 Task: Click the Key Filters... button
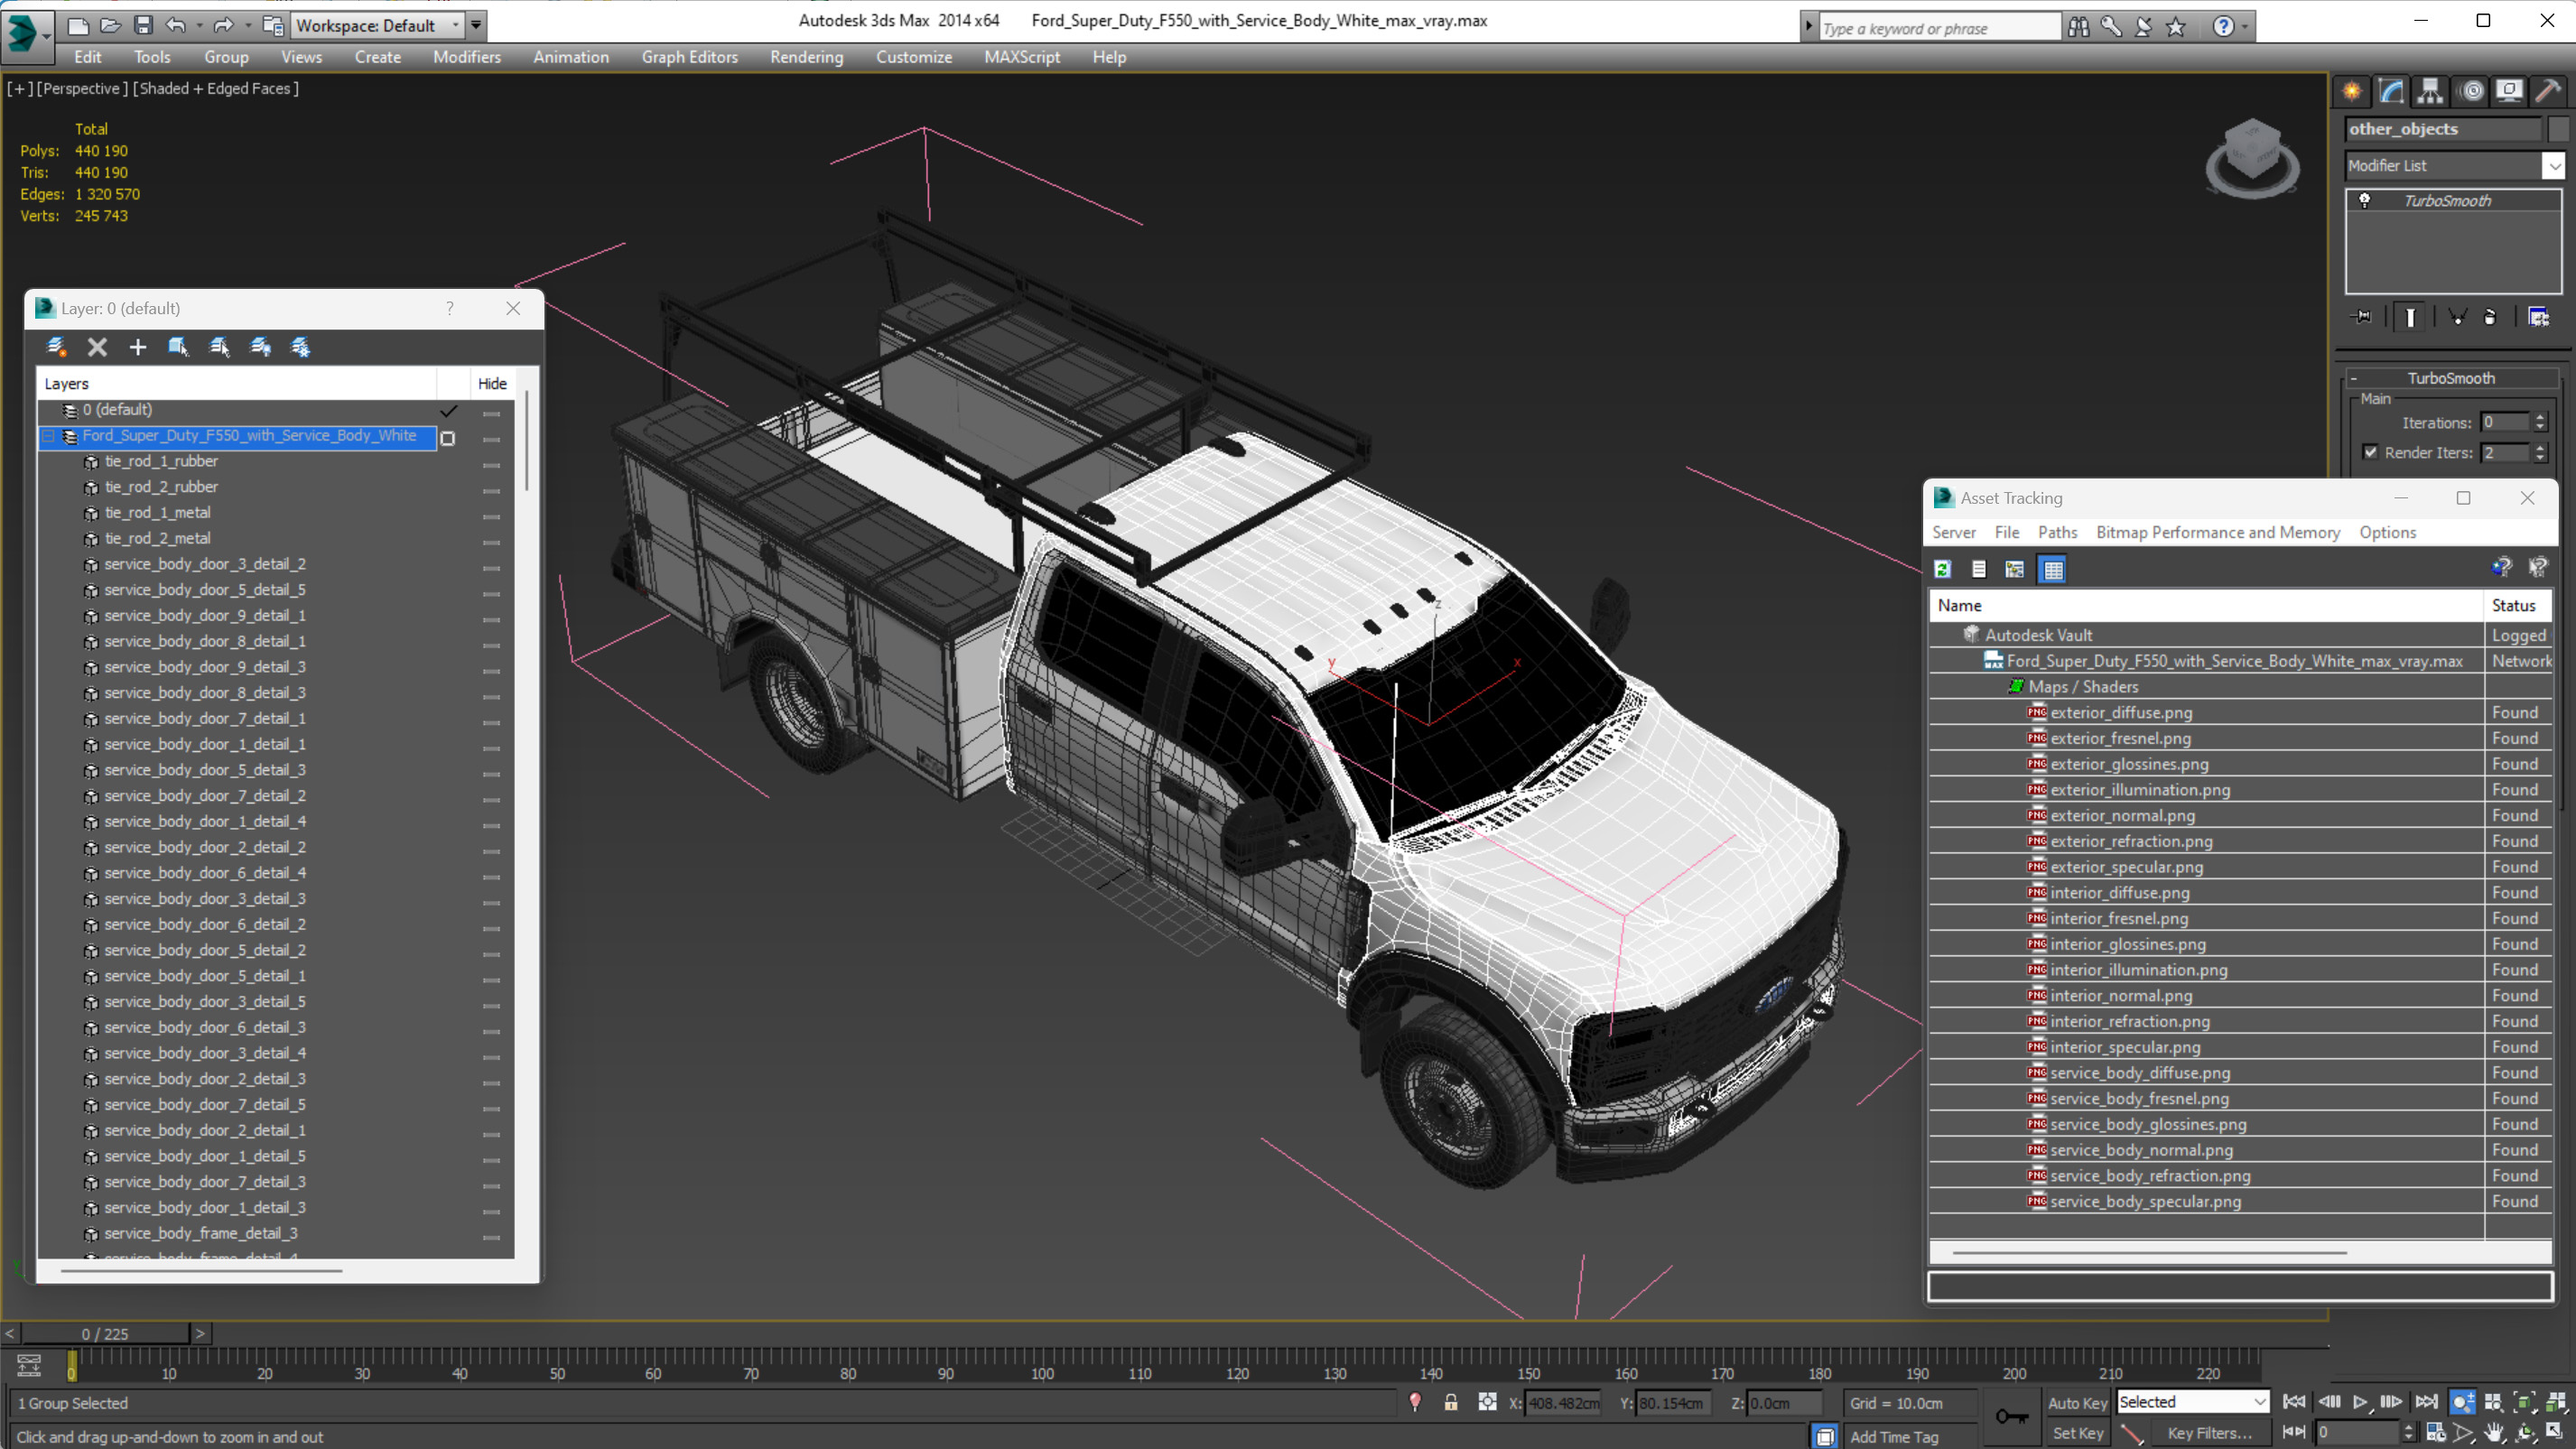tap(2209, 1433)
